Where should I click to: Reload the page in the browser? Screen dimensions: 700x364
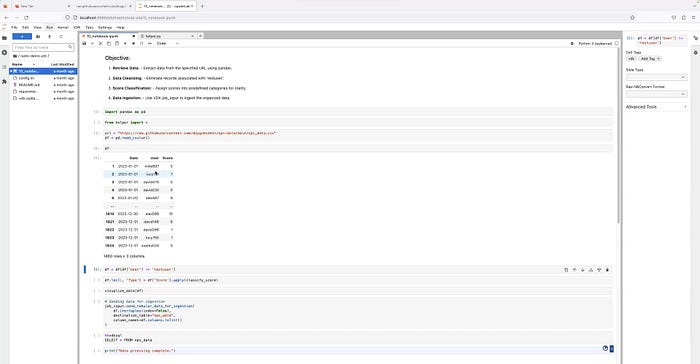point(26,17)
